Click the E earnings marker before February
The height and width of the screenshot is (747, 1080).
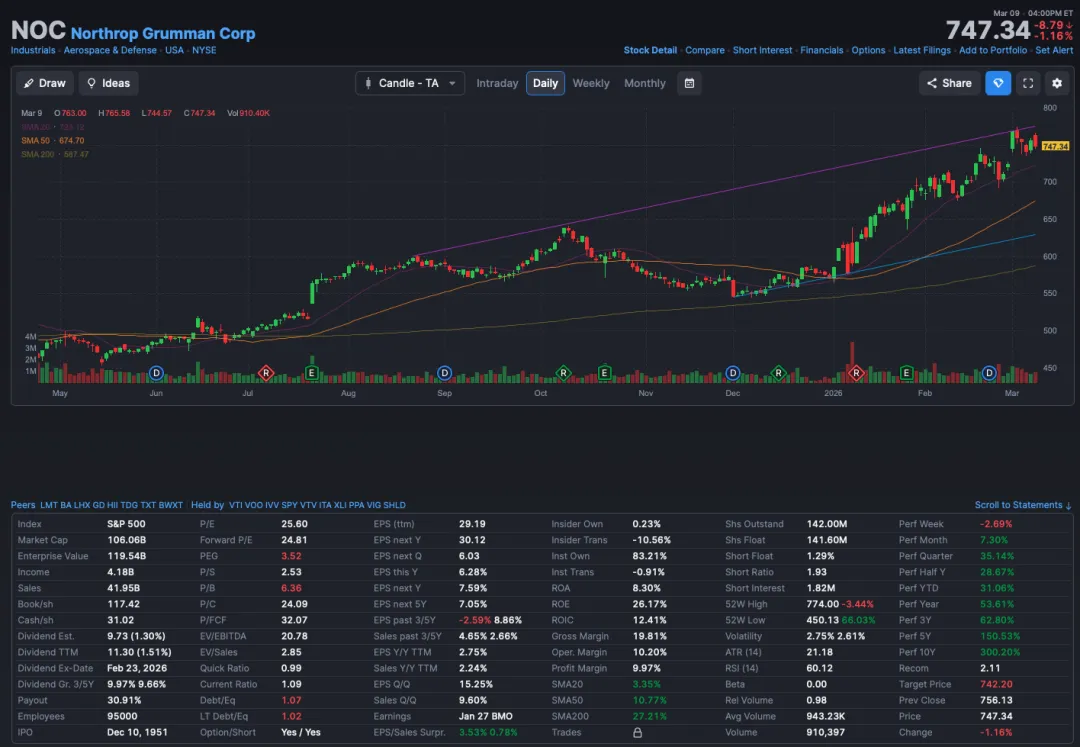pos(906,373)
